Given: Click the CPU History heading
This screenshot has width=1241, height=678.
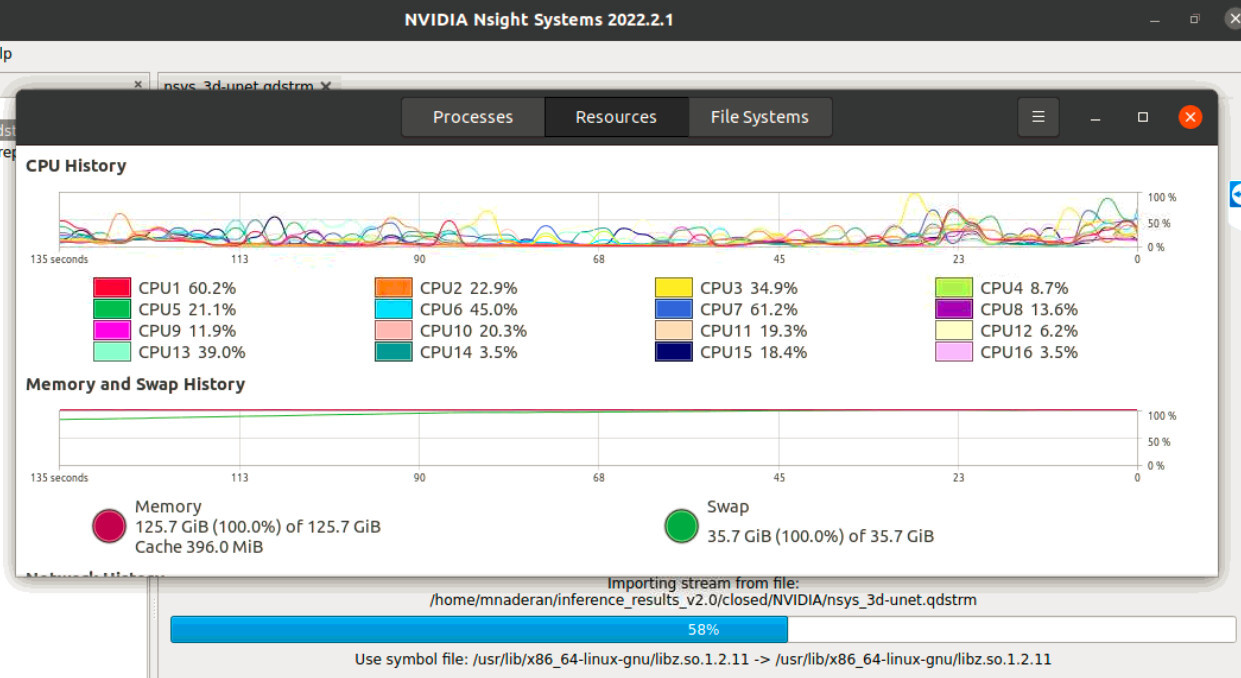Looking at the screenshot, I should (x=76, y=166).
